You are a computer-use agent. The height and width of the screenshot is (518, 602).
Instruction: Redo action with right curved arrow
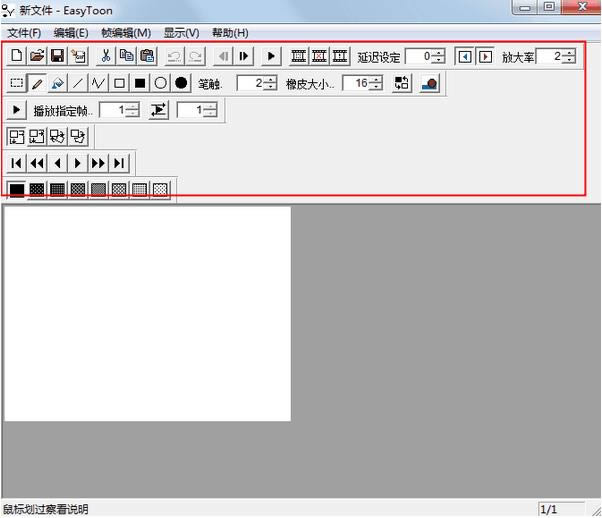click(x=195, y=56)
